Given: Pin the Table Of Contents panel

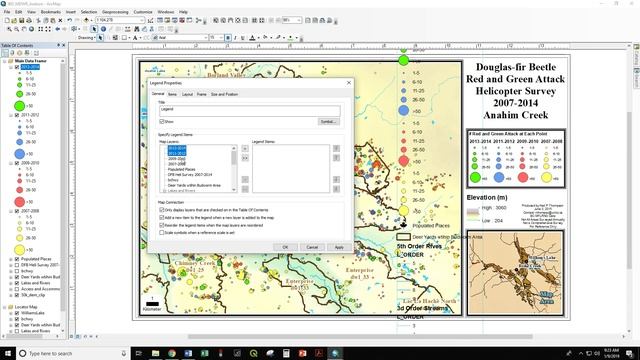Looking at the screenshot, I should coord(58,45).
